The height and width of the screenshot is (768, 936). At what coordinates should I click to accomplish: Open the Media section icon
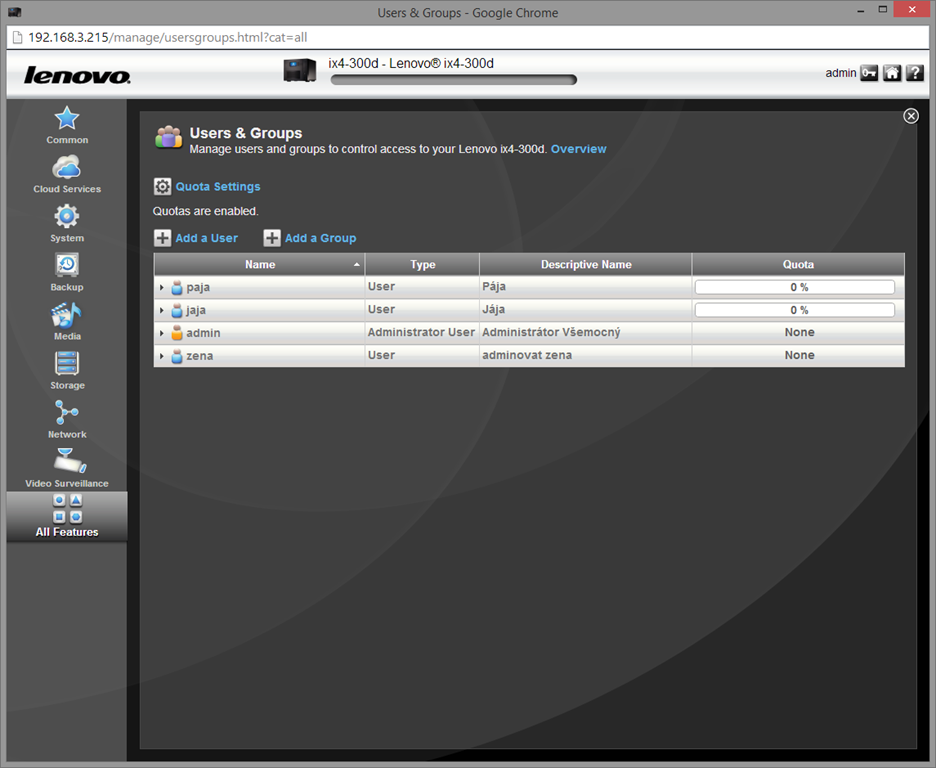tap(67, 315)
